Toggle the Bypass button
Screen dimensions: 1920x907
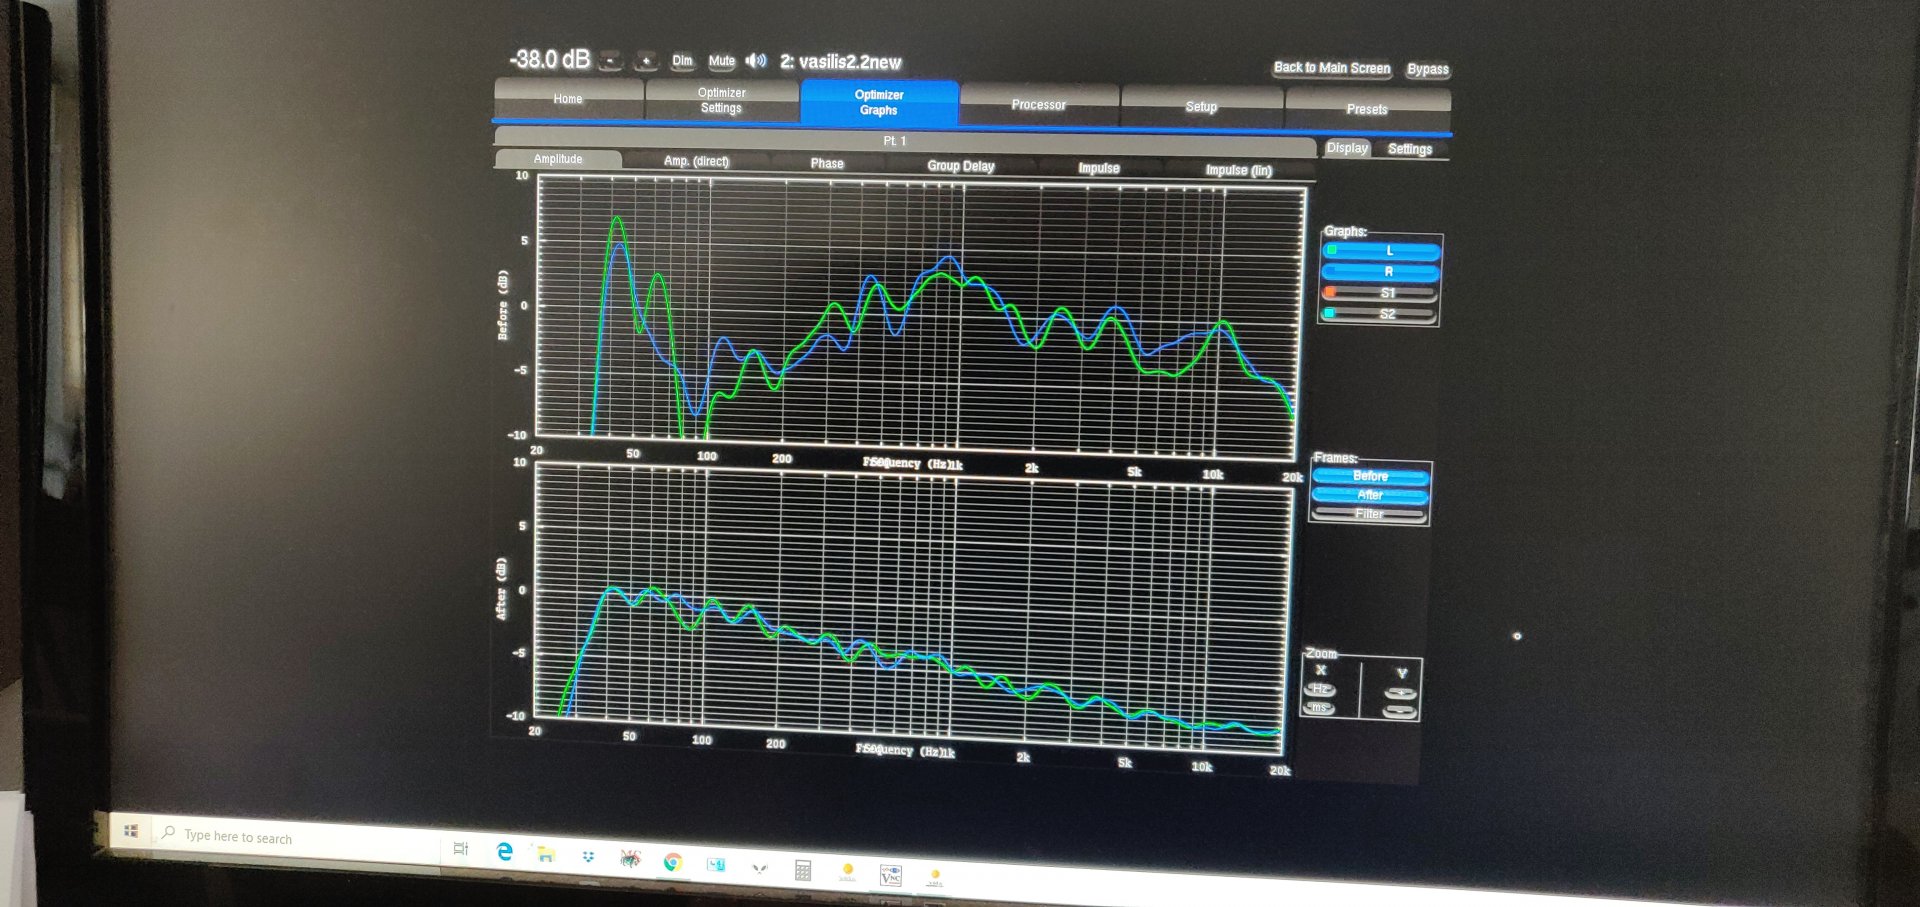tap(1427, 69)
